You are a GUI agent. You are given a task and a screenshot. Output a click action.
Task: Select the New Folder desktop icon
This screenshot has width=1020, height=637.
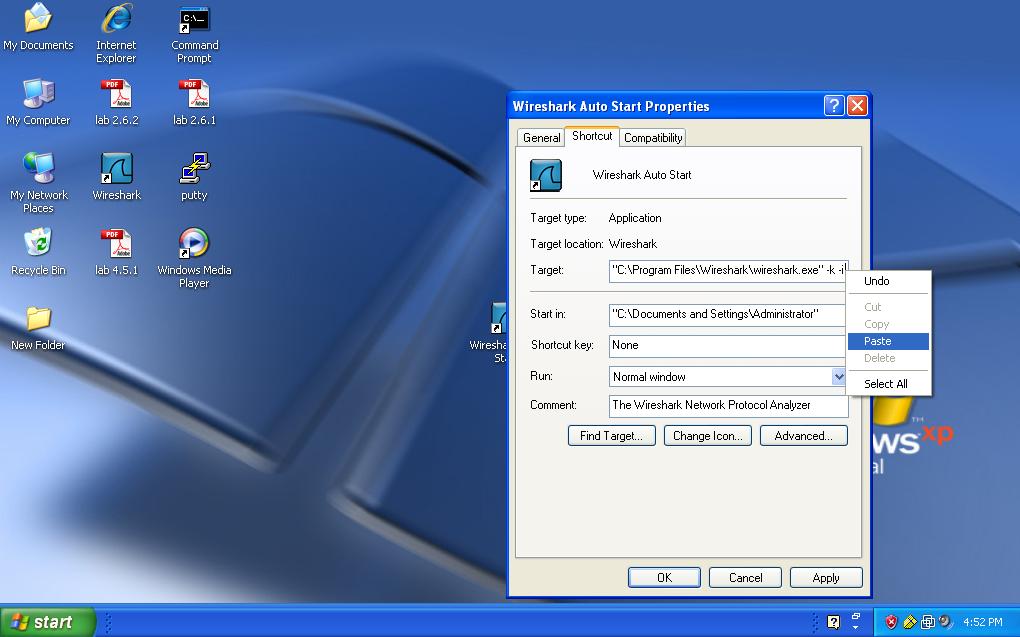[x=38, y=329]
